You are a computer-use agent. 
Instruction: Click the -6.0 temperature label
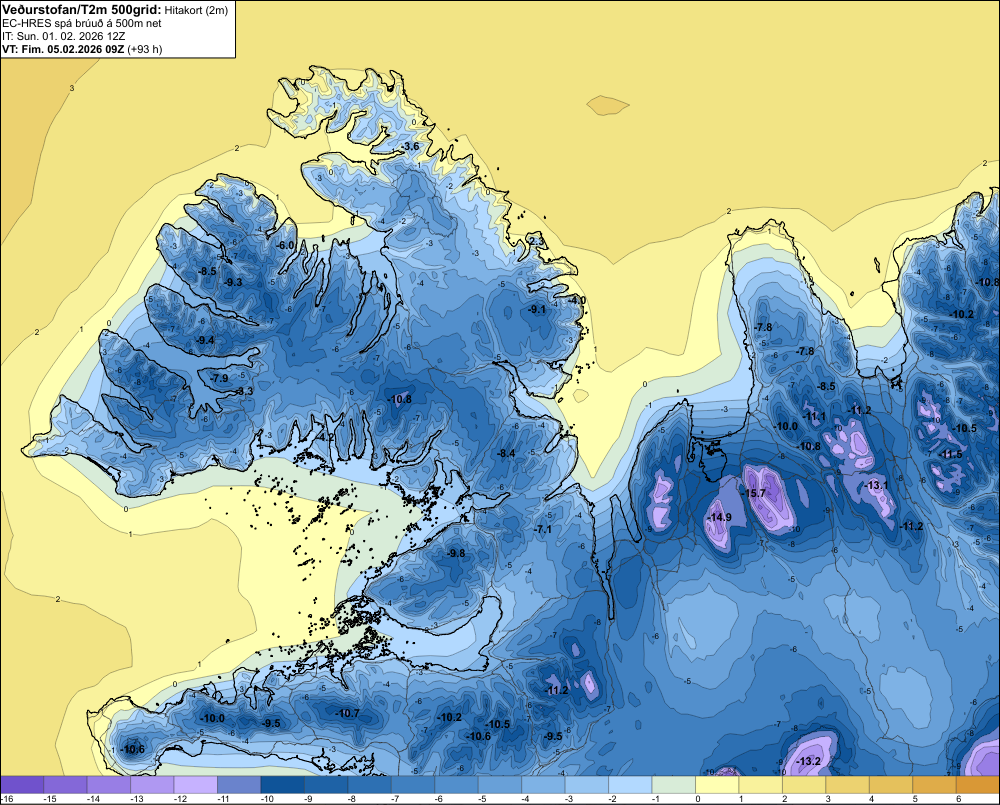[284, 246]
